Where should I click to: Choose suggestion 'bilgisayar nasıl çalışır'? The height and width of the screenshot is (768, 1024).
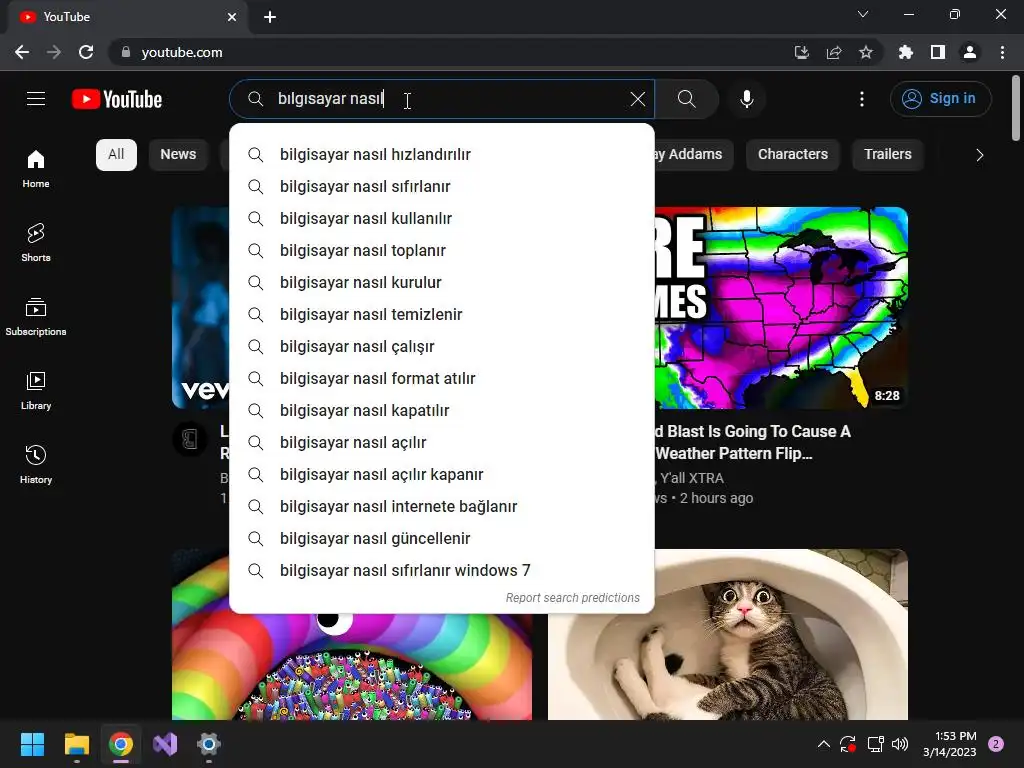tap(442, 347)
